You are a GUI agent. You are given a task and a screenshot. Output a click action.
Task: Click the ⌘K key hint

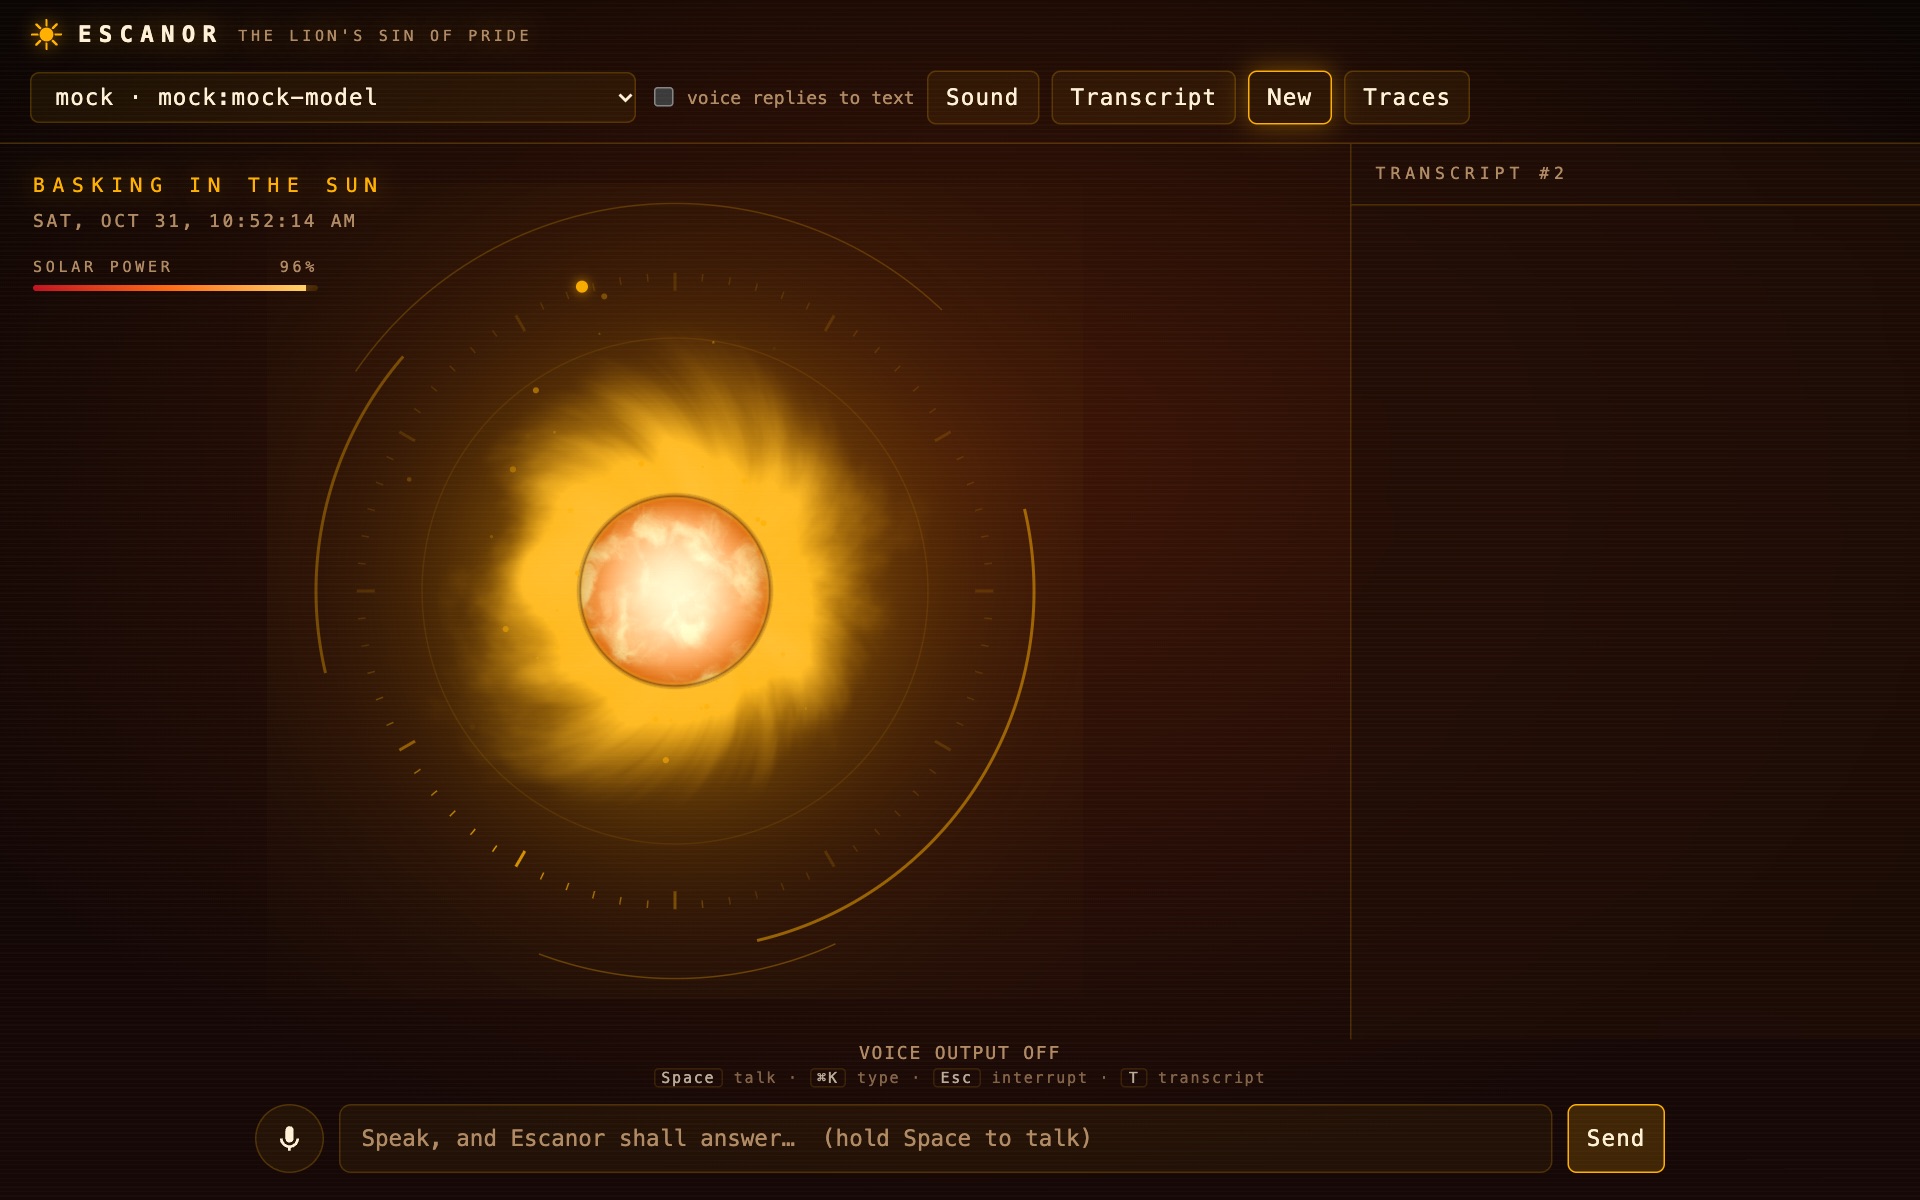click(827, 1078)
